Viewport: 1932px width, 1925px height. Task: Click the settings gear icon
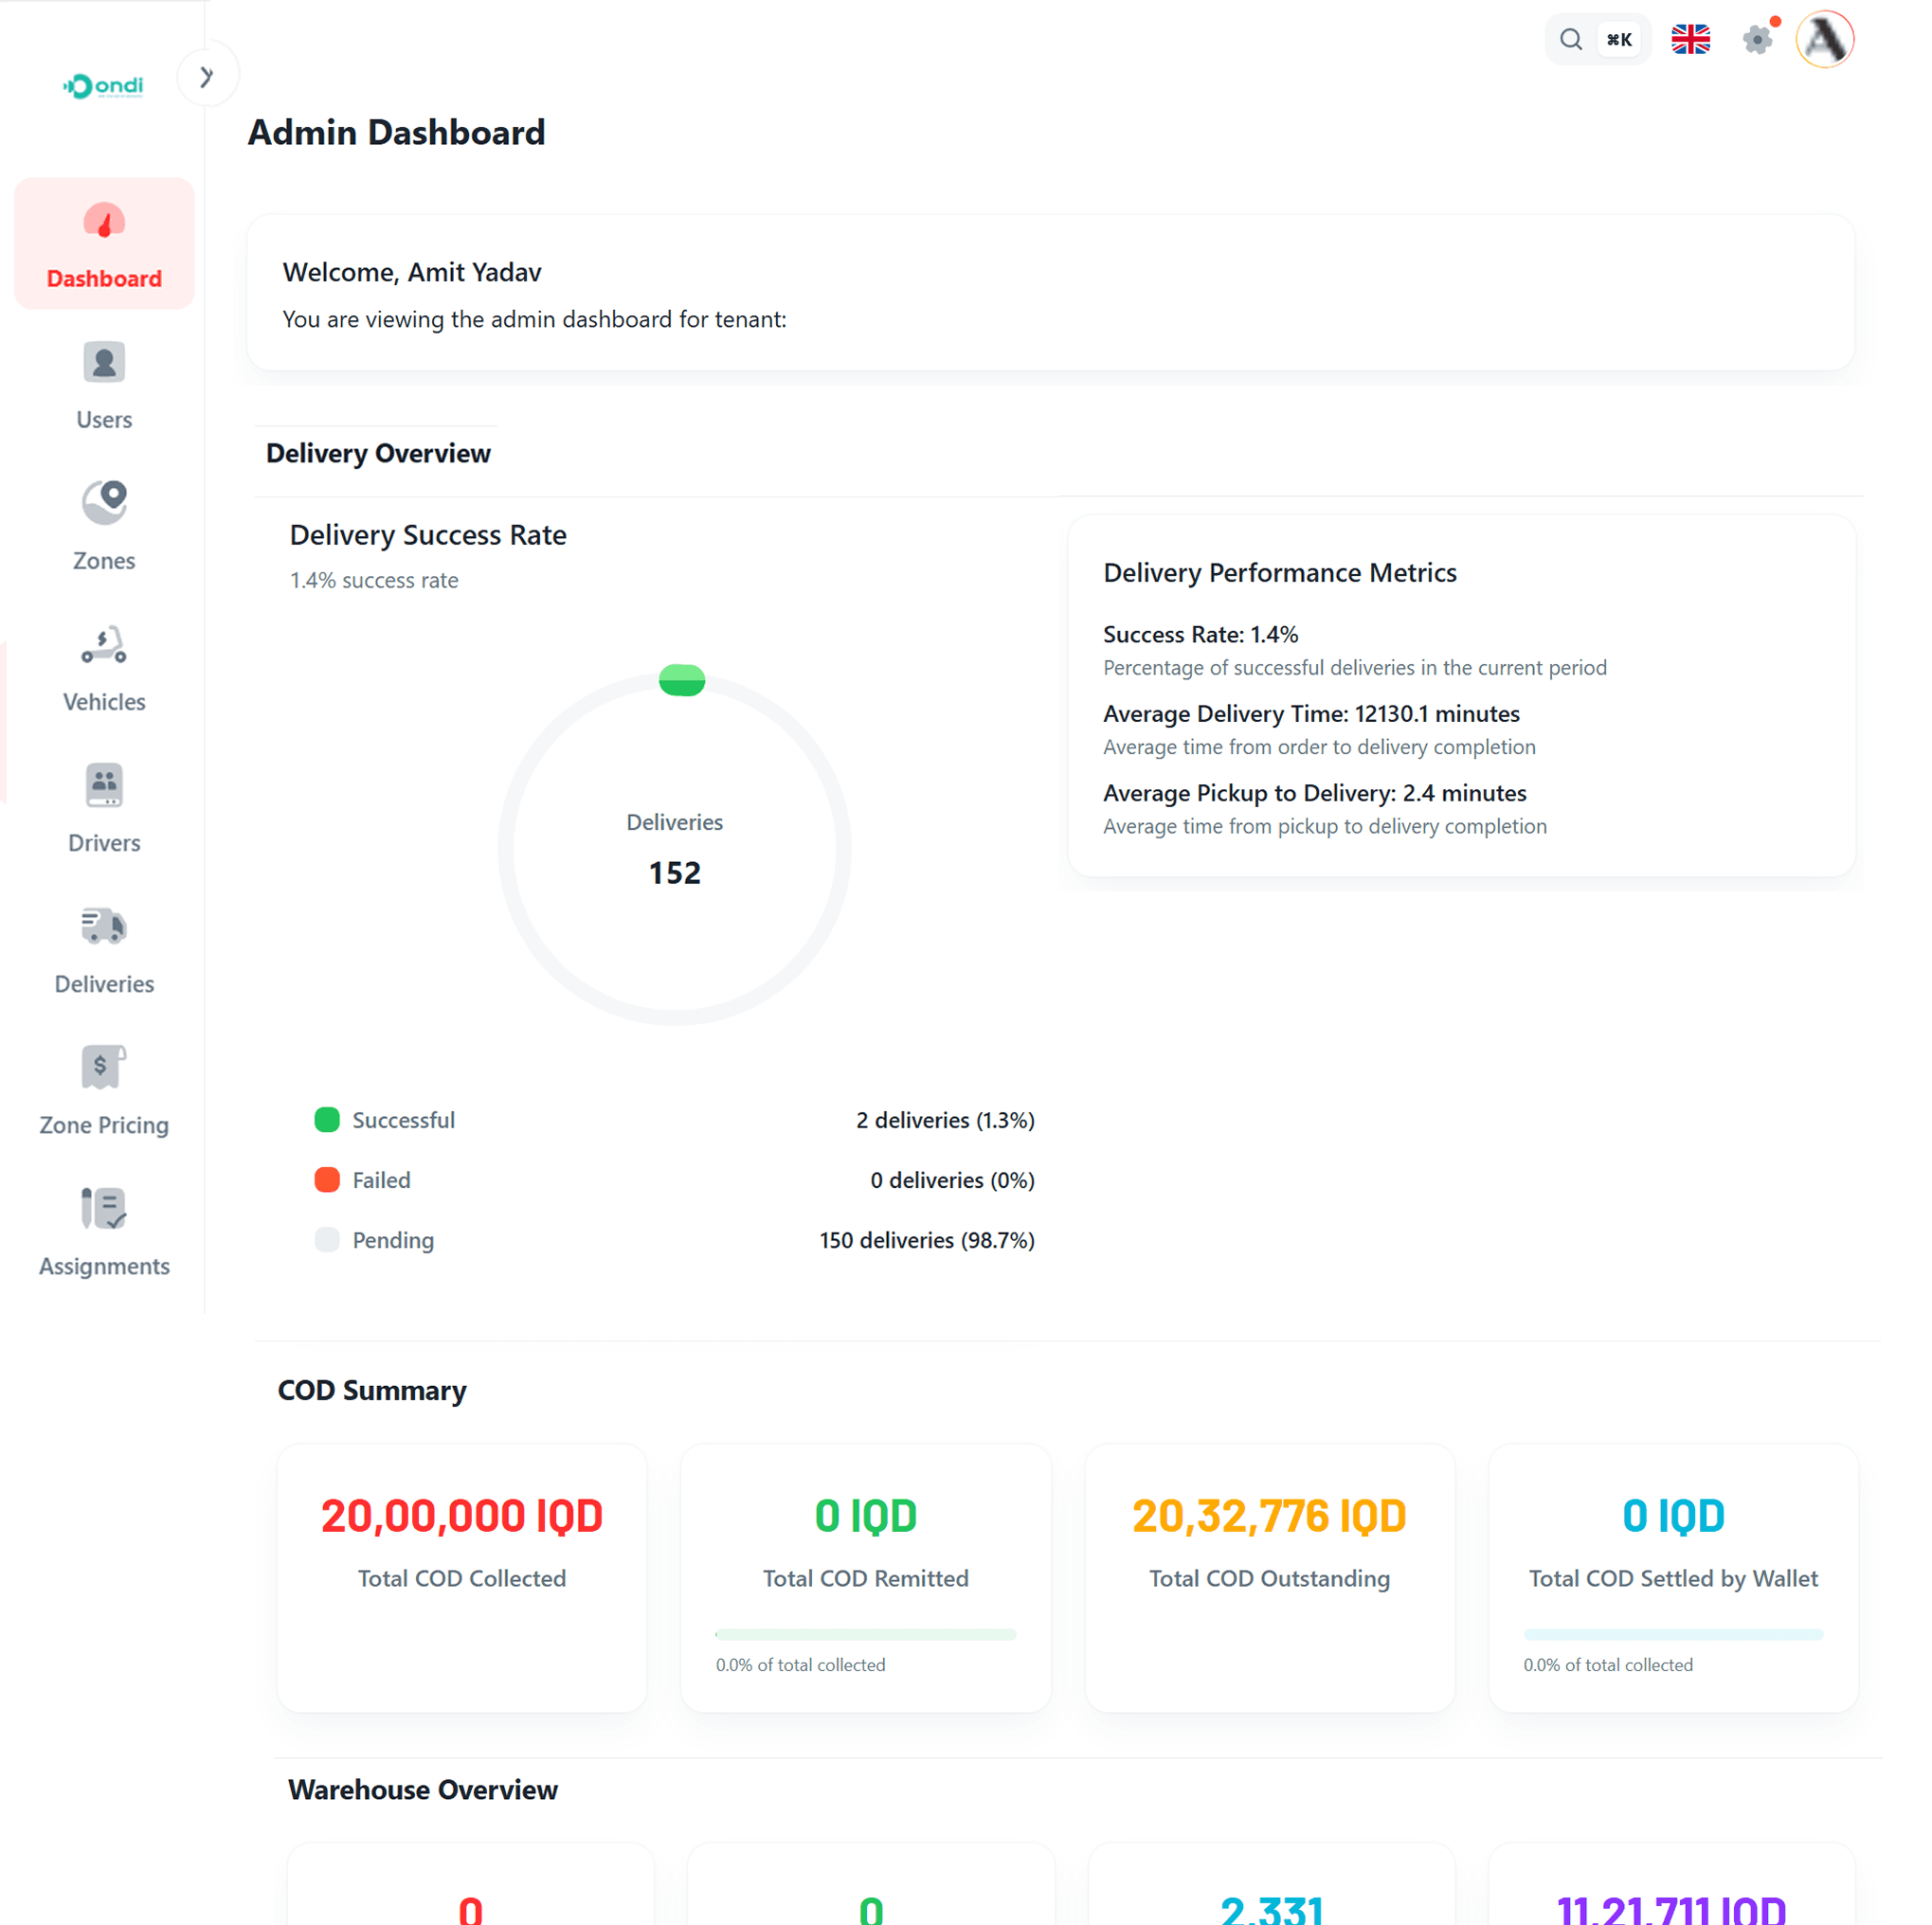1757,40
